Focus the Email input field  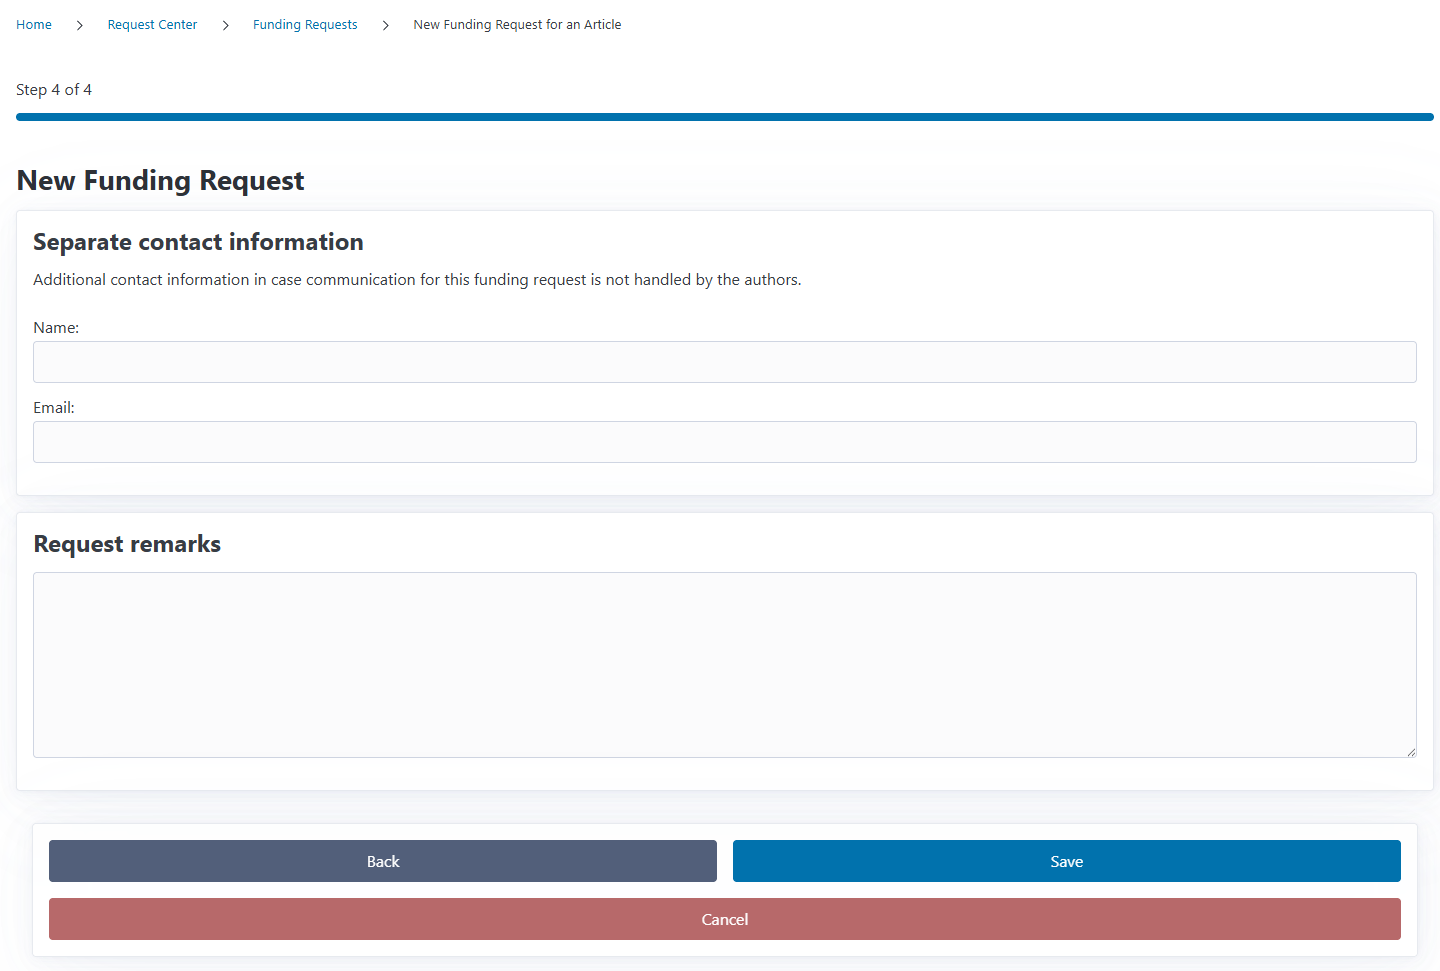pos(724,442)
